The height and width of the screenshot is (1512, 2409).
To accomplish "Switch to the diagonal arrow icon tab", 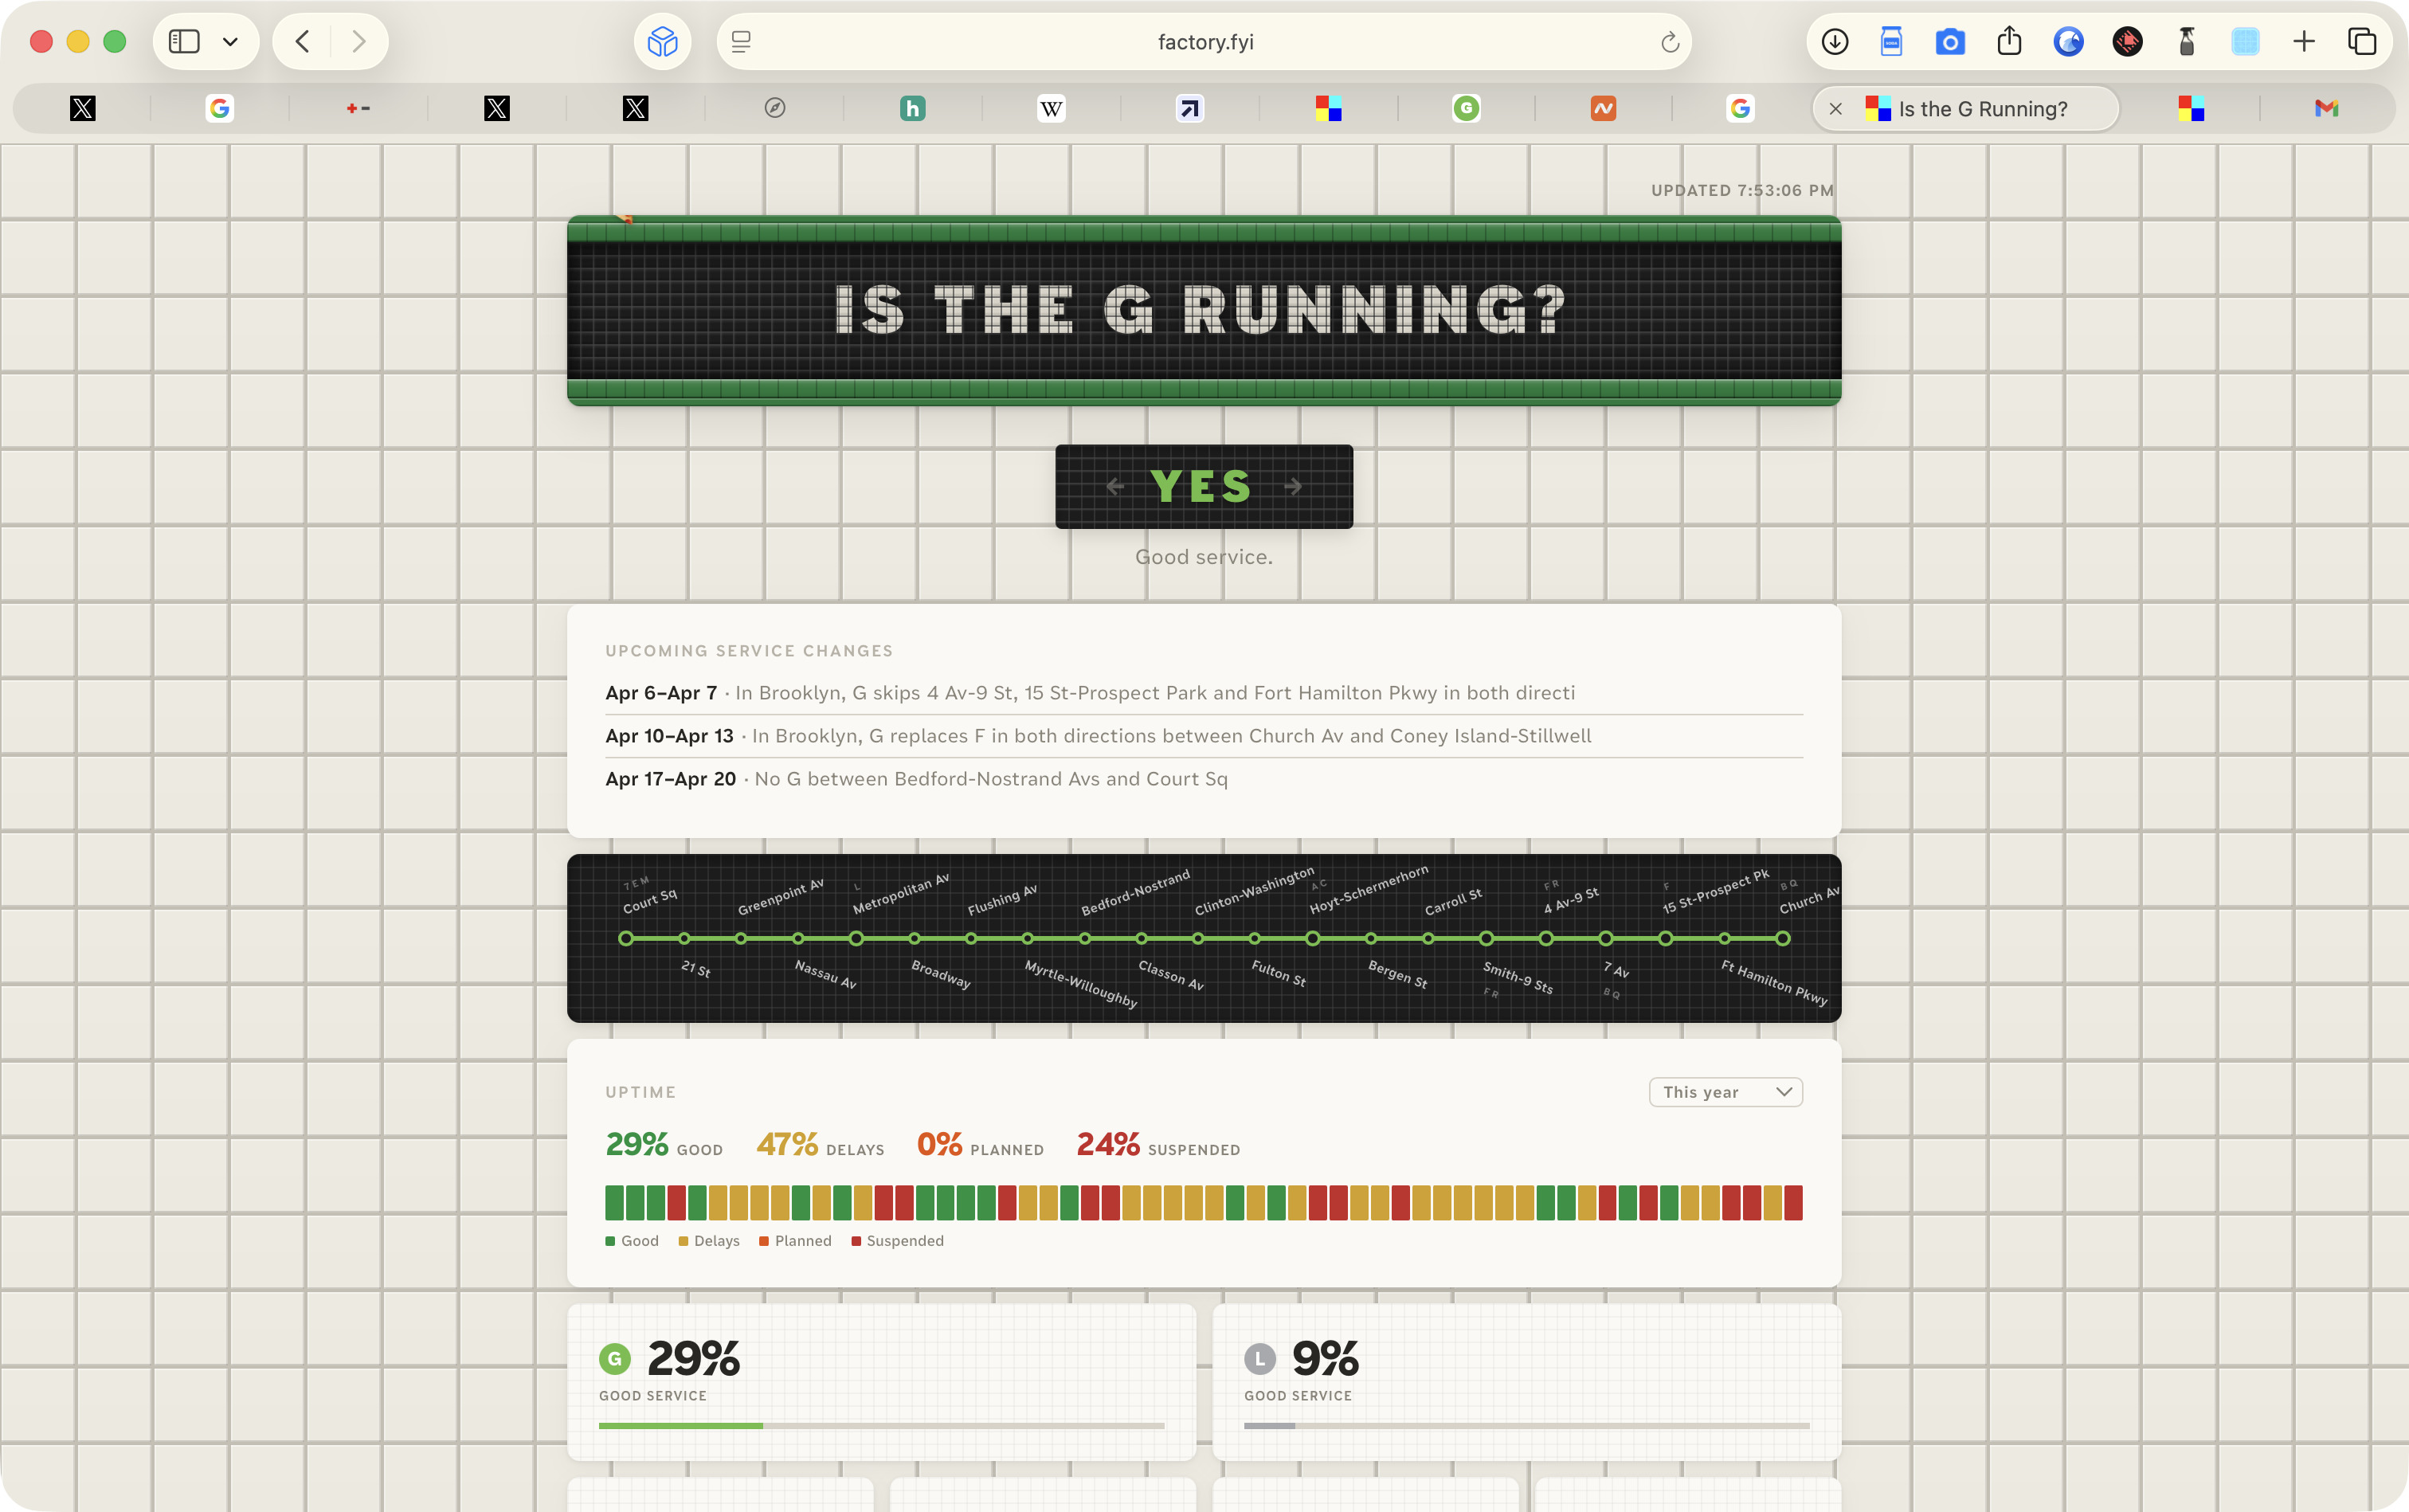I will coord(1189,108).
